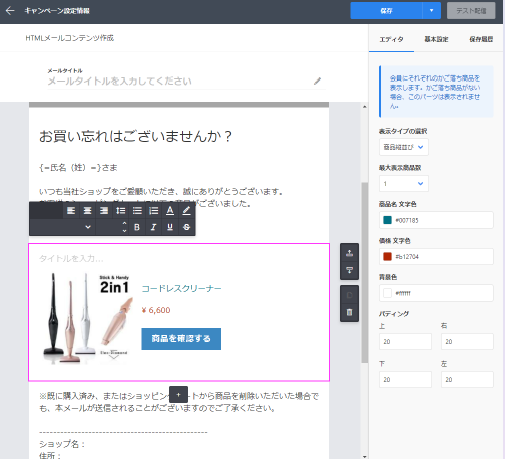
Task: Click the ショップ名： footer line
Action: [x=62, y=444]
